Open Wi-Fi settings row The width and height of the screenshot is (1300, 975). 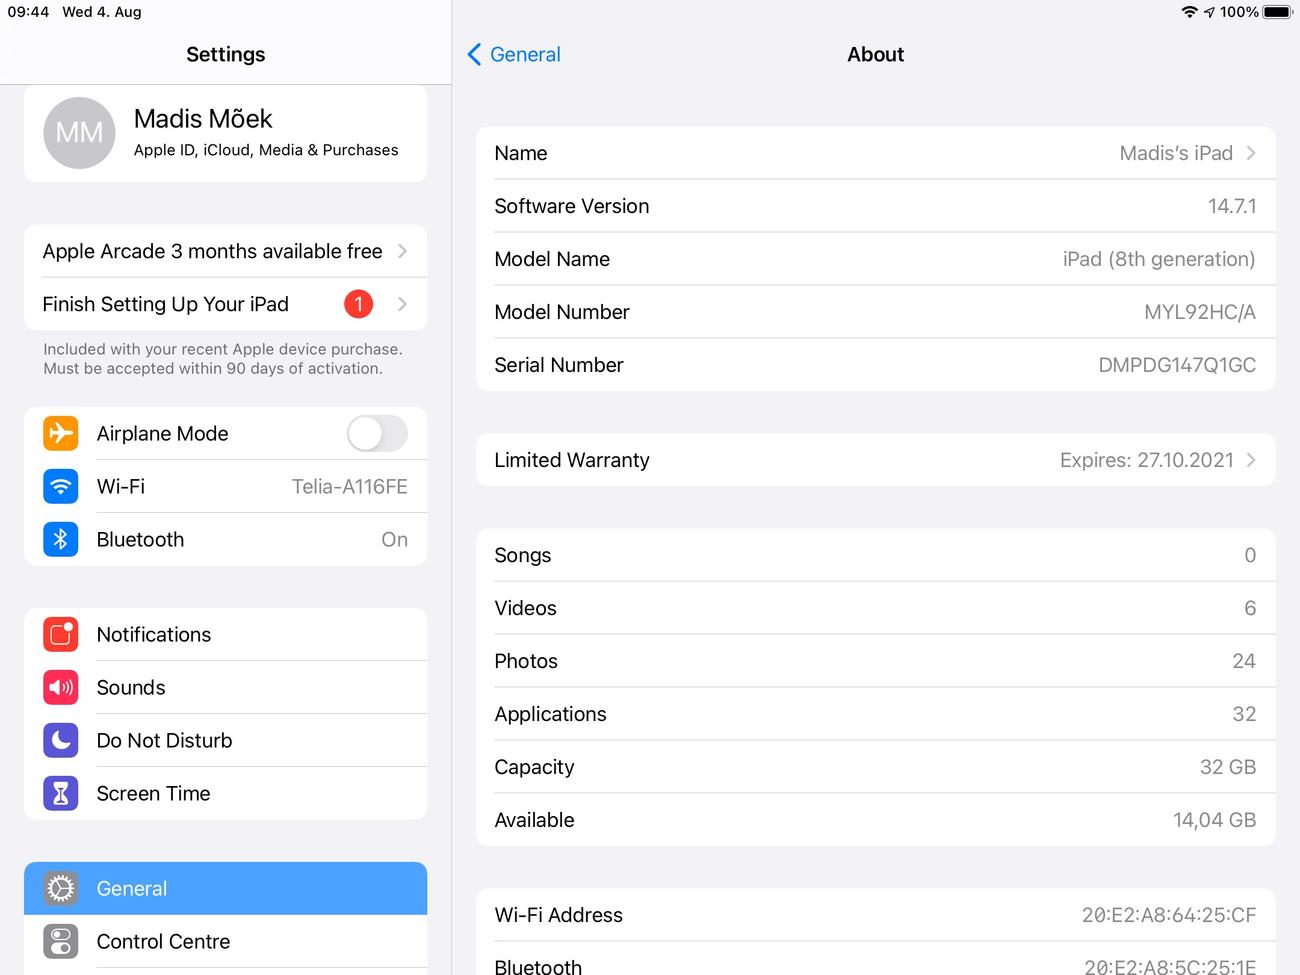225,486
